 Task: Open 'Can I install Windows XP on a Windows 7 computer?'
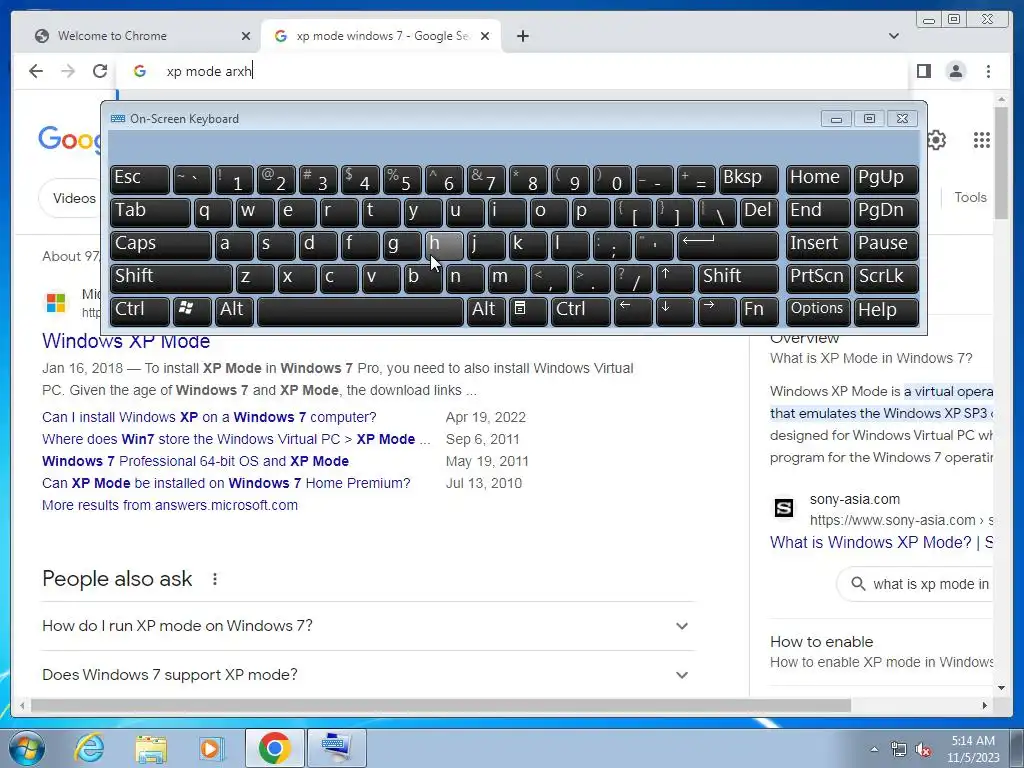click(209, 417)
